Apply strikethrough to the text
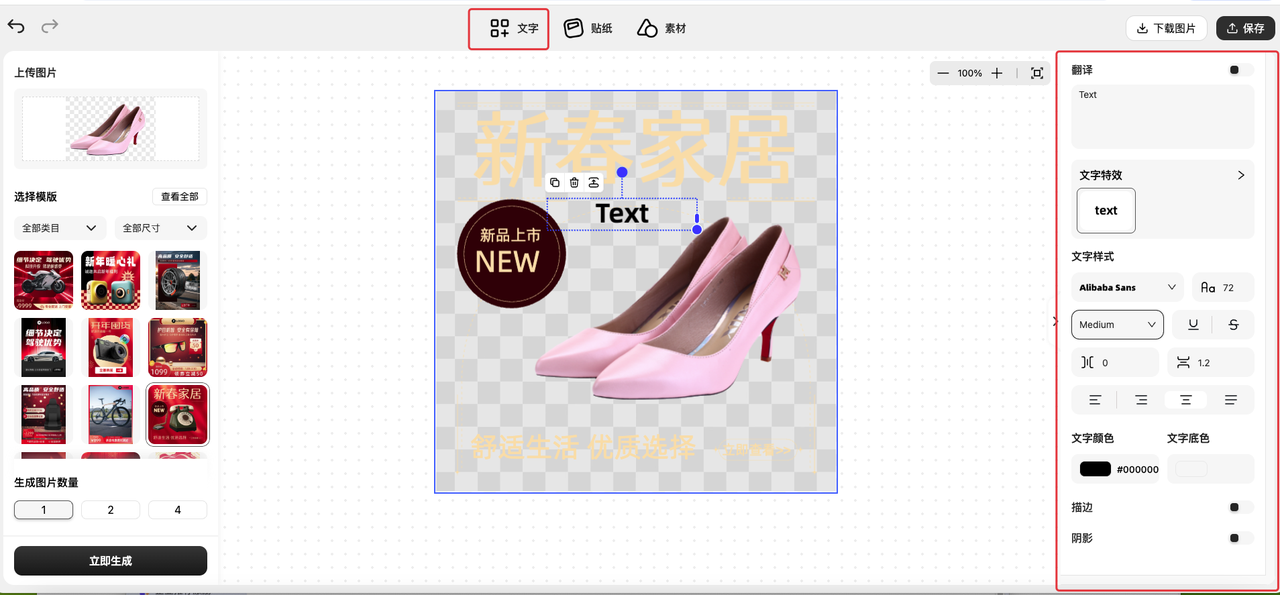This screenshot has height=595, width=1280. point(1233,324)
